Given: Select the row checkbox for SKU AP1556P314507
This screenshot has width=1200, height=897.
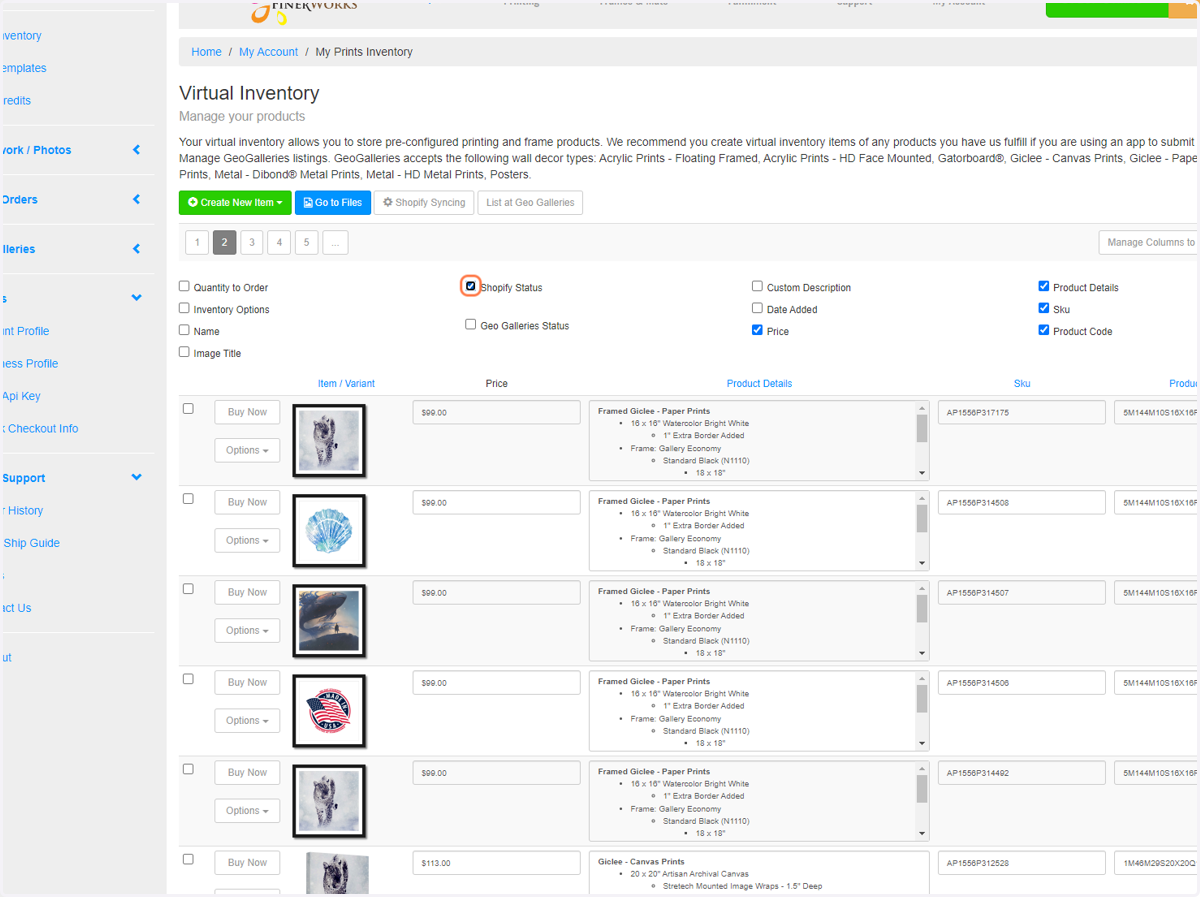Looking at the screenshot, I should click(x=188, y=588).
